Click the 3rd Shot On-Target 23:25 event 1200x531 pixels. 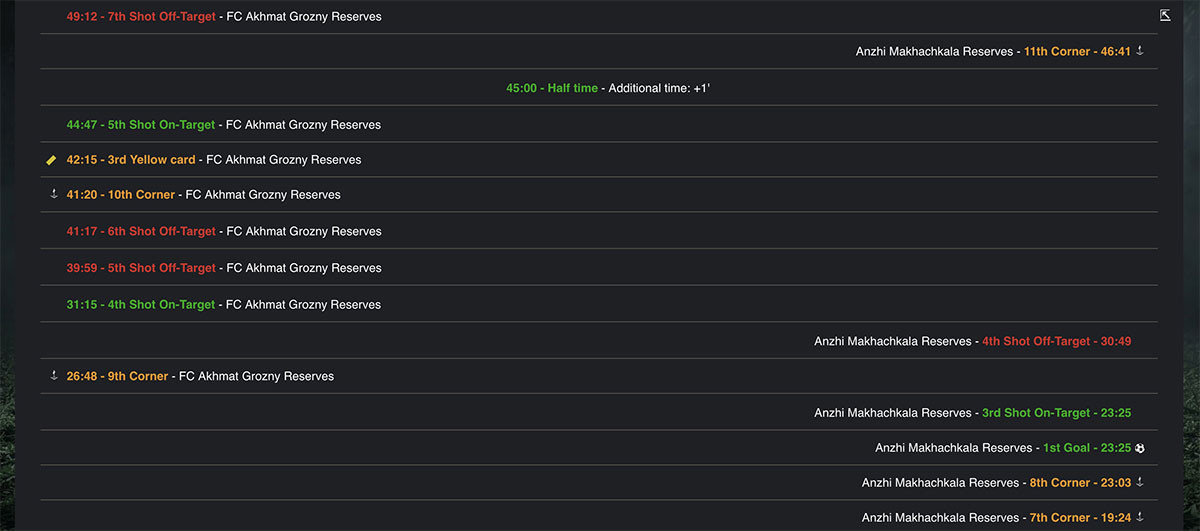point(1057,413)
